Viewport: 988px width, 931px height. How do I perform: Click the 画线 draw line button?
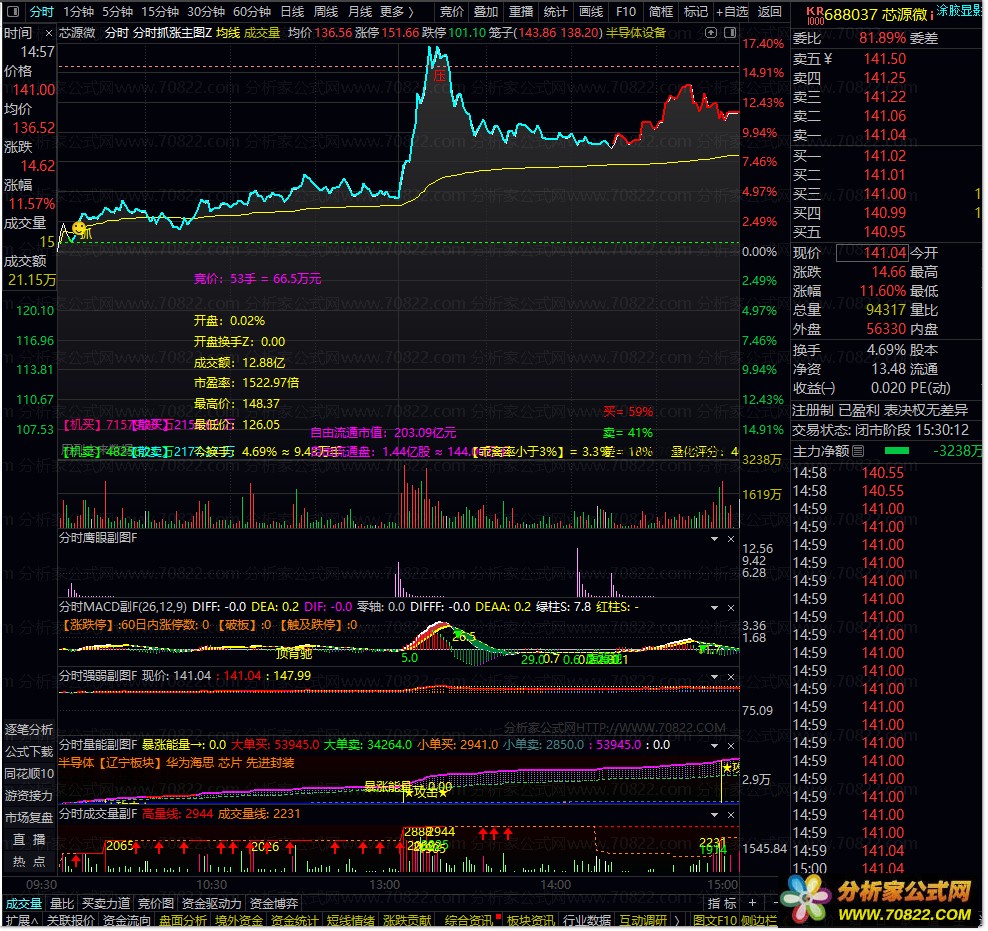pyautogui.click(x=592, y=12)
